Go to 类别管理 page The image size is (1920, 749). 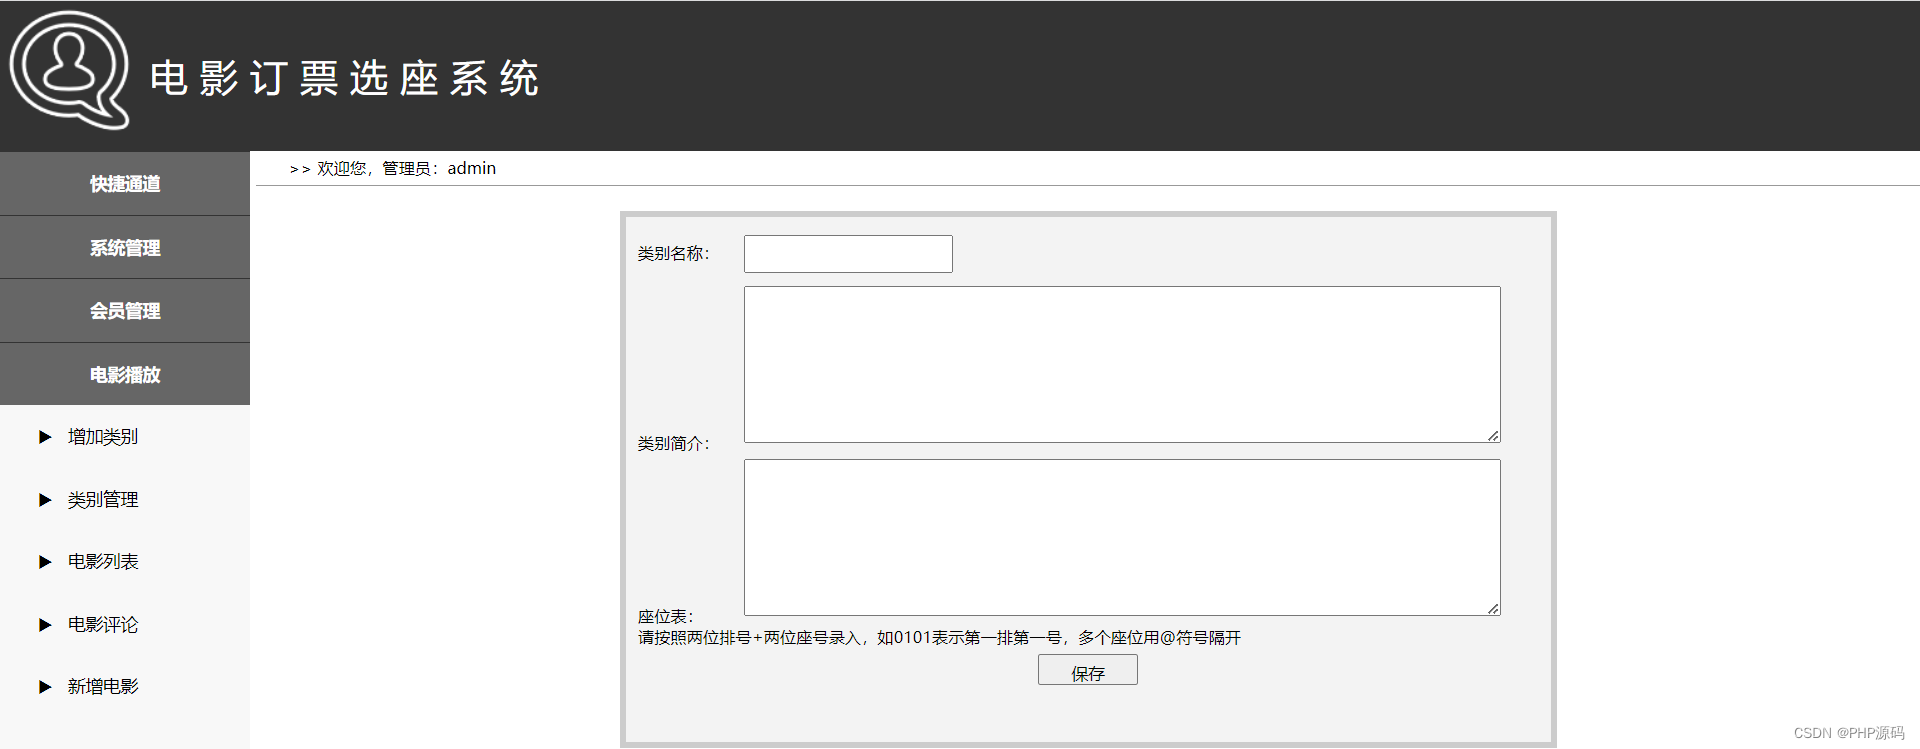103,500
